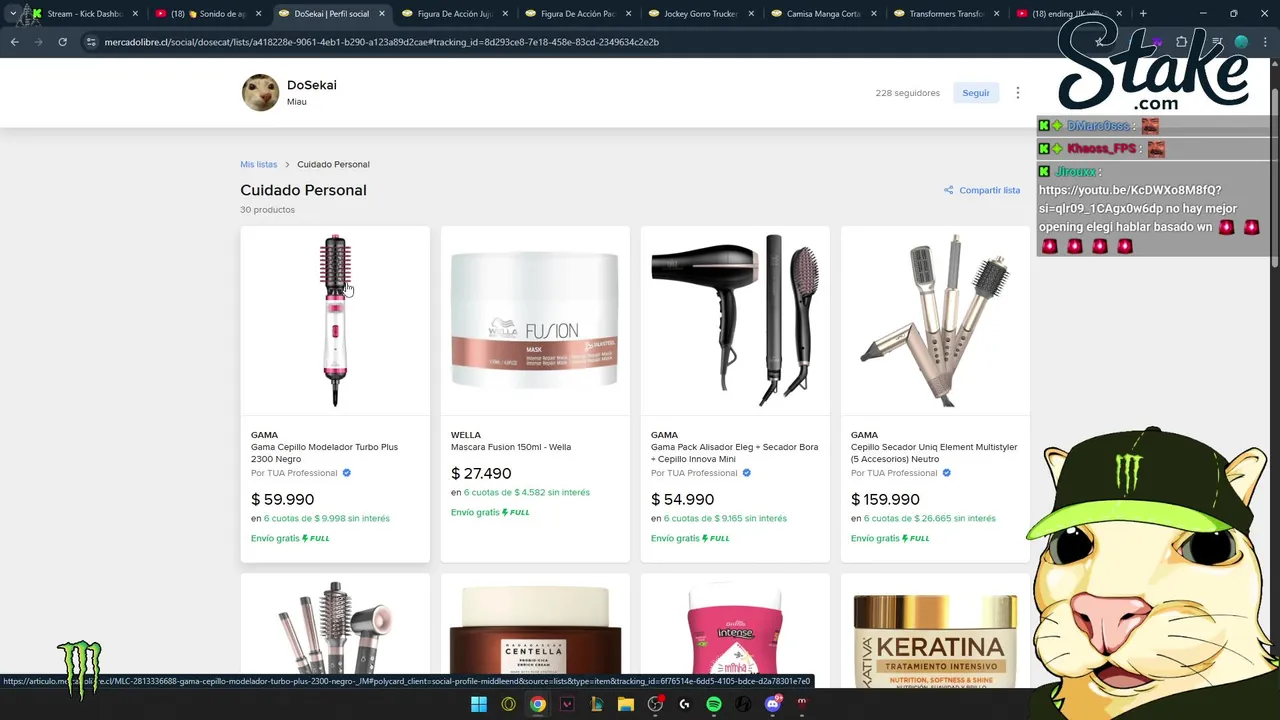Image resolution: width=1280 pixels, height=720 pixels.
Task: Switch to the Transformers tab
Action: 946,14
